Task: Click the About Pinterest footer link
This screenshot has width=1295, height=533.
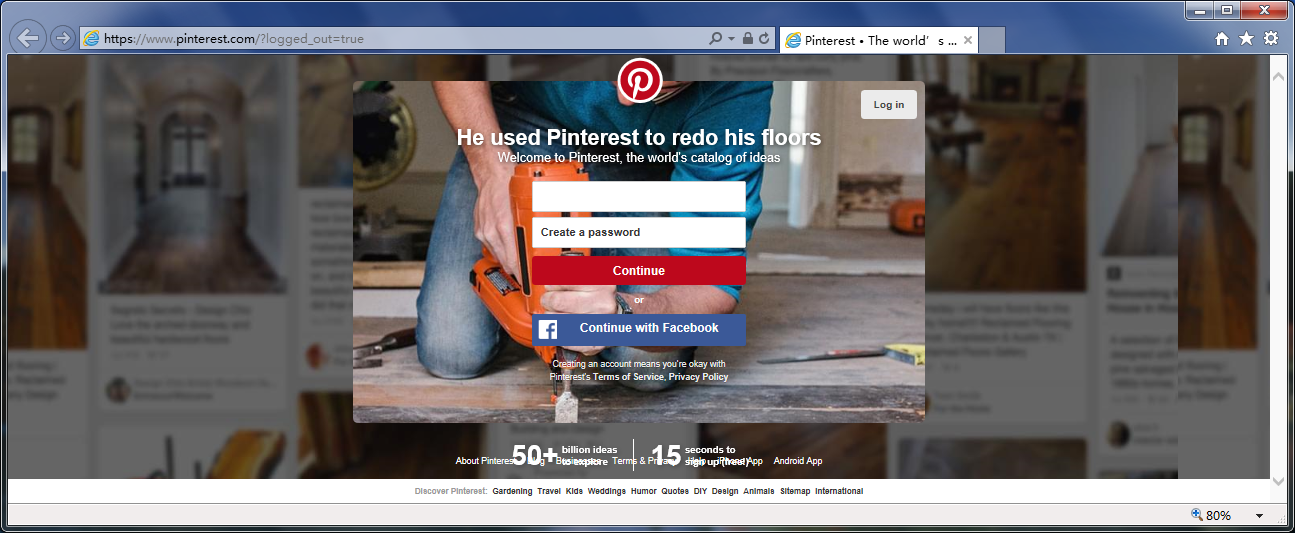Action: click(485, 461)
